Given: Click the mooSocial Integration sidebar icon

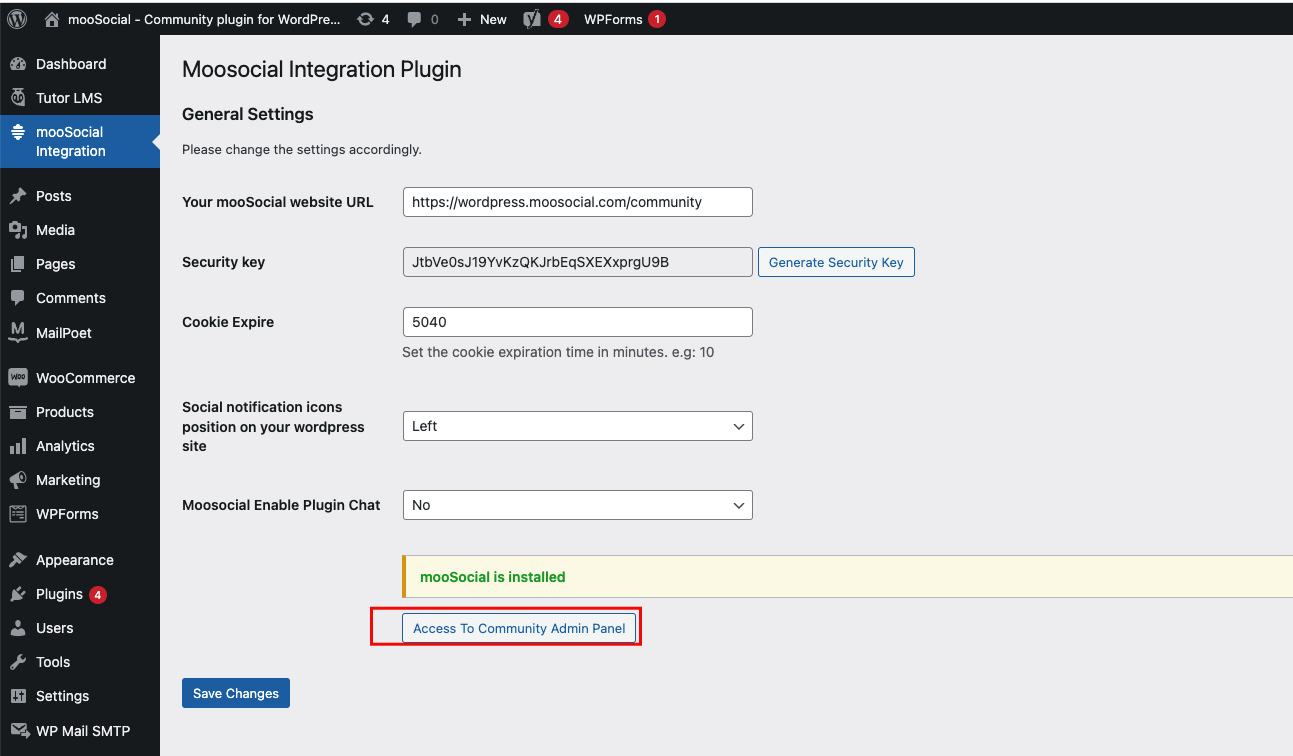Looking at the screenshot, I should coord(18,132).
